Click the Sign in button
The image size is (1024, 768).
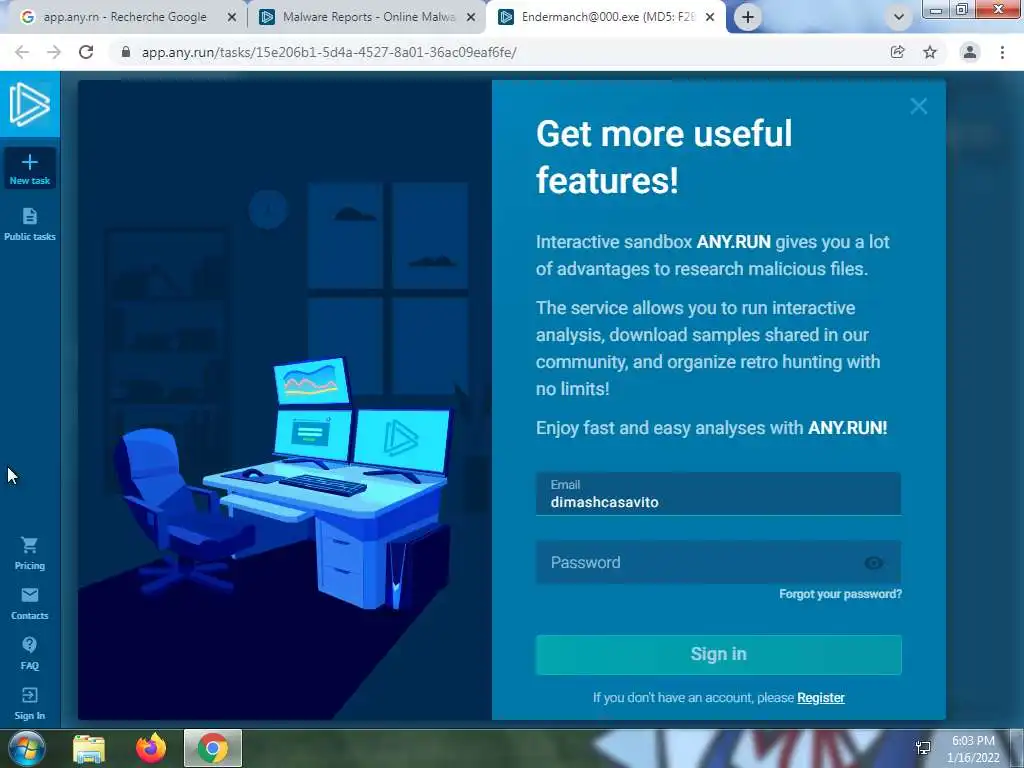(x=718, y=654)
